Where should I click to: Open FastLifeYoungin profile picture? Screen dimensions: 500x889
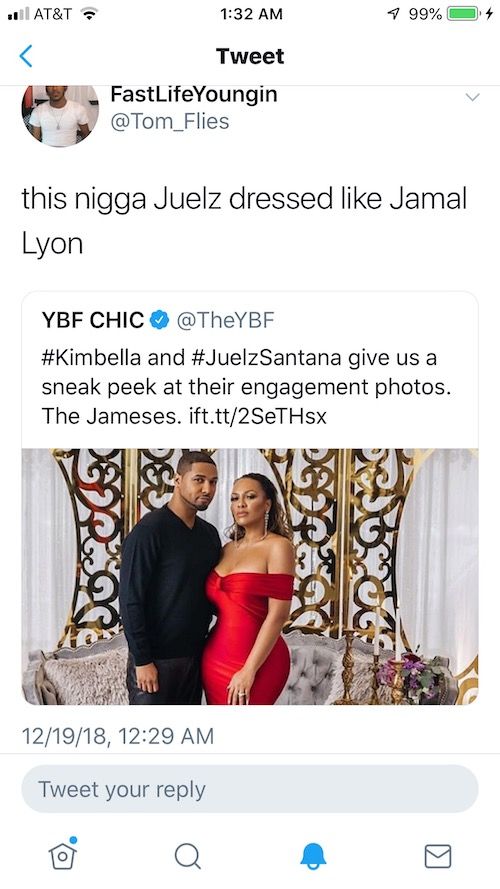point(60,116)
